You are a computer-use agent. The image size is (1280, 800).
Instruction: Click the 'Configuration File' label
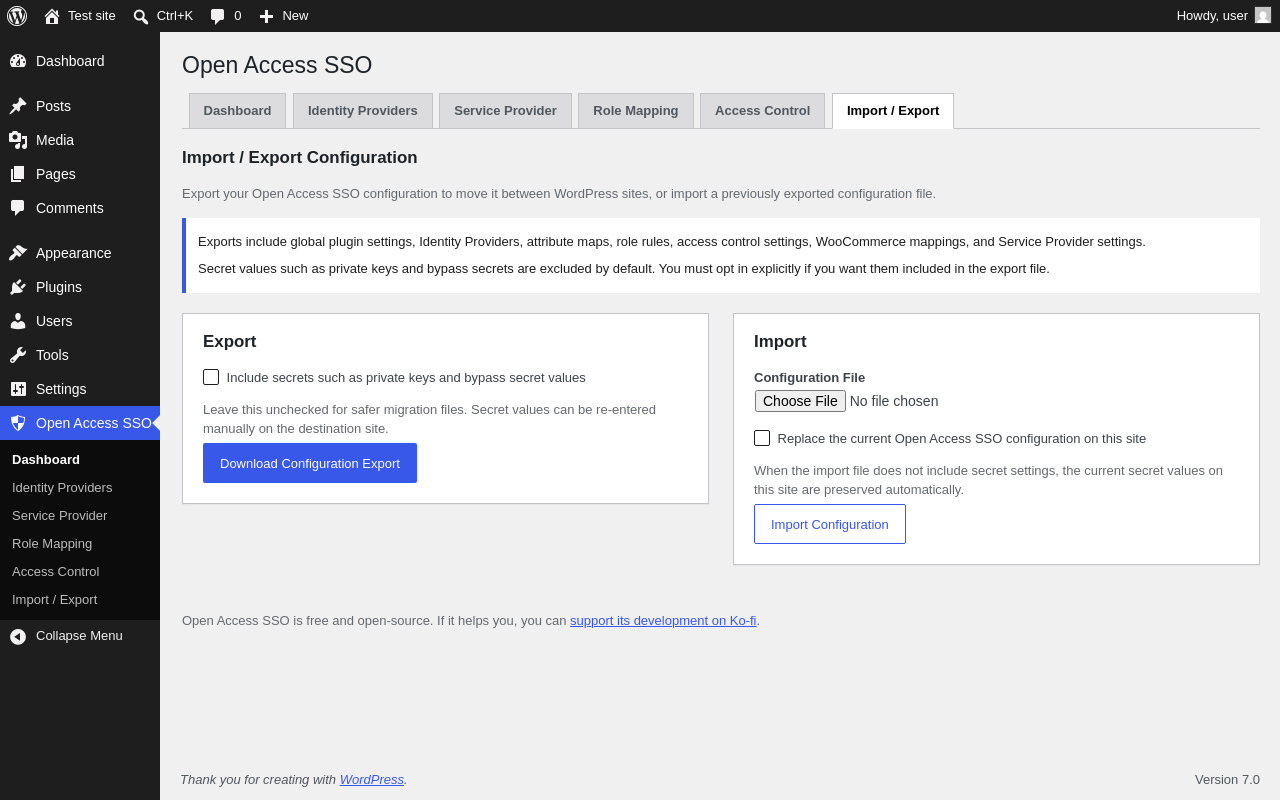pos(809,377)
